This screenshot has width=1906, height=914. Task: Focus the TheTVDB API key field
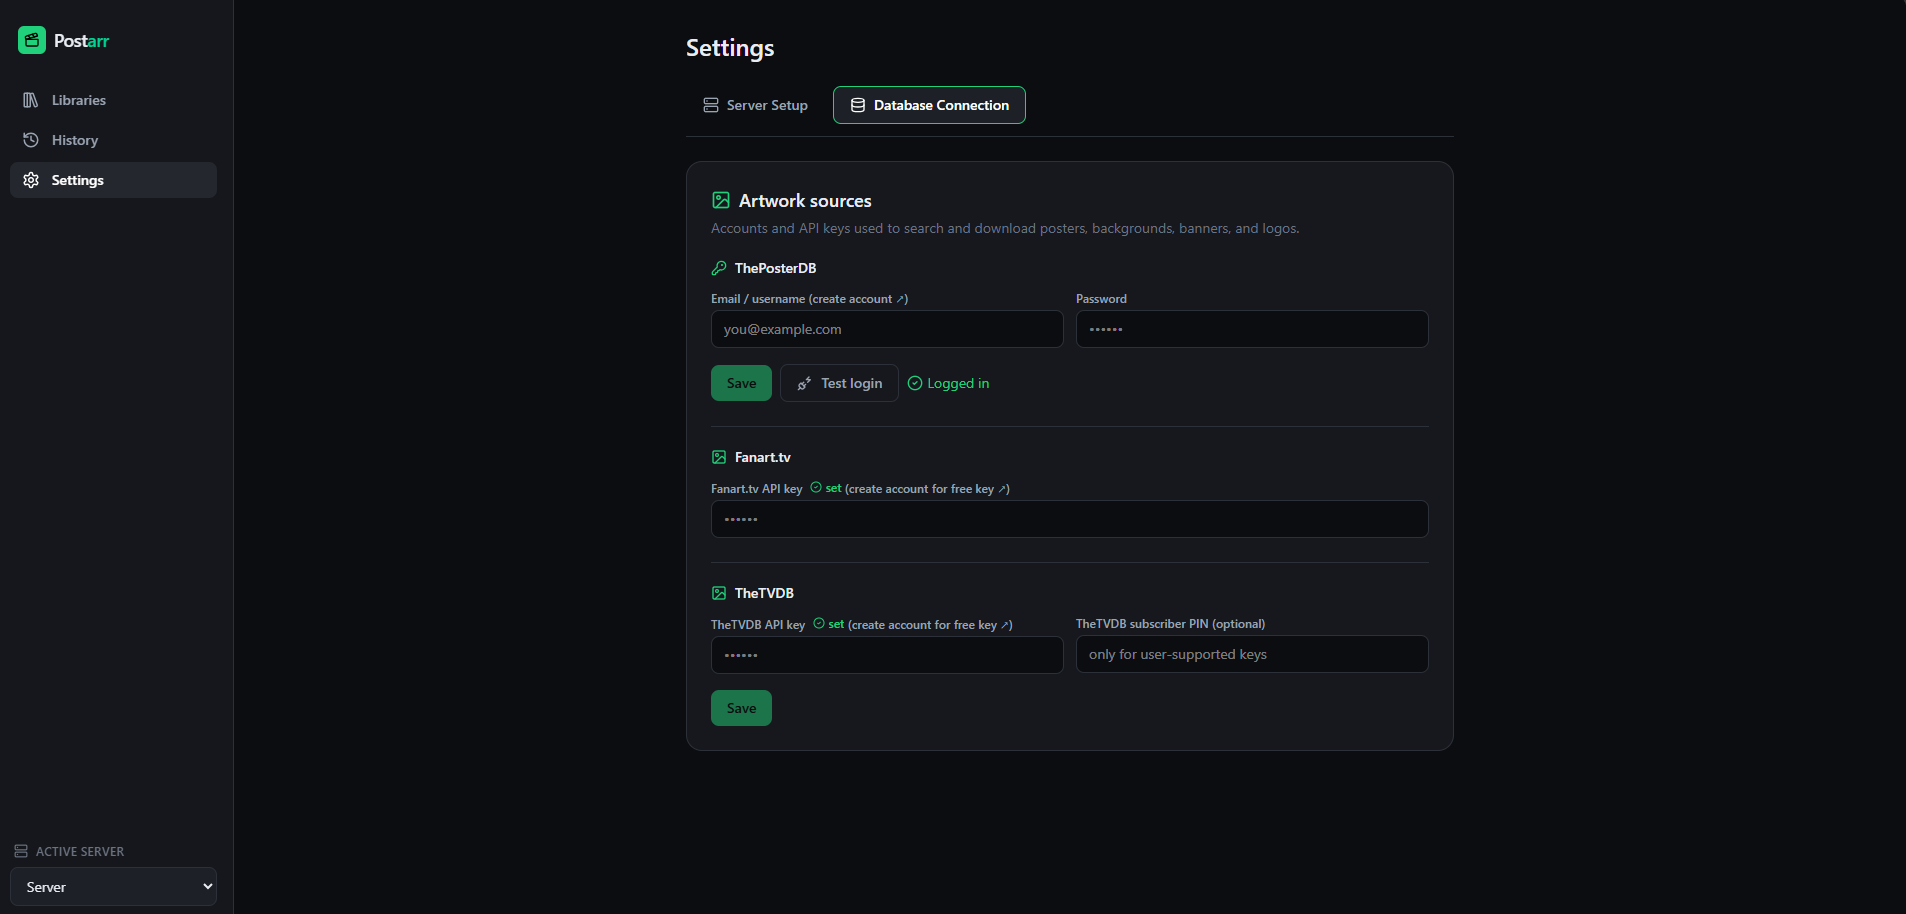click(x=887, y=655)
